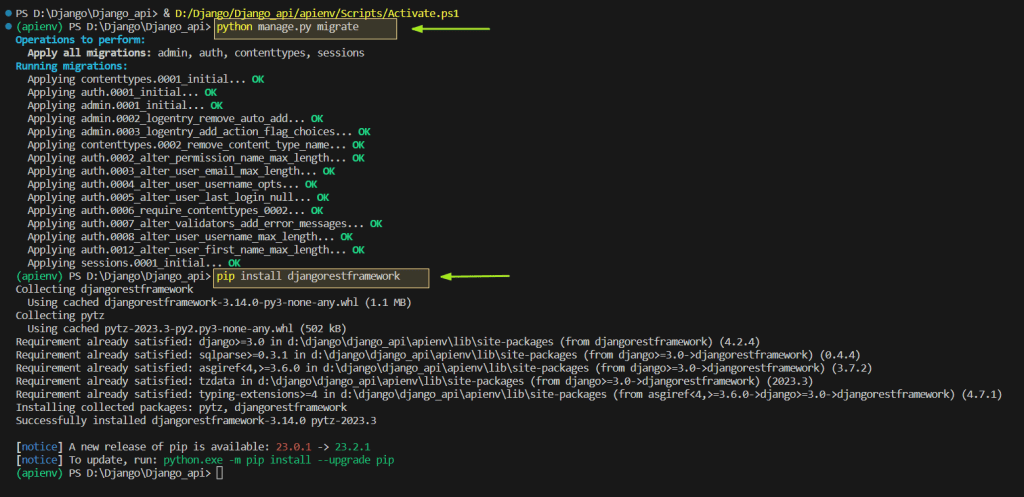Viewport: 1024px width, 497px height.
Task: Click the blue dot beside the migrate command
Action: click(x=8, y=27)
